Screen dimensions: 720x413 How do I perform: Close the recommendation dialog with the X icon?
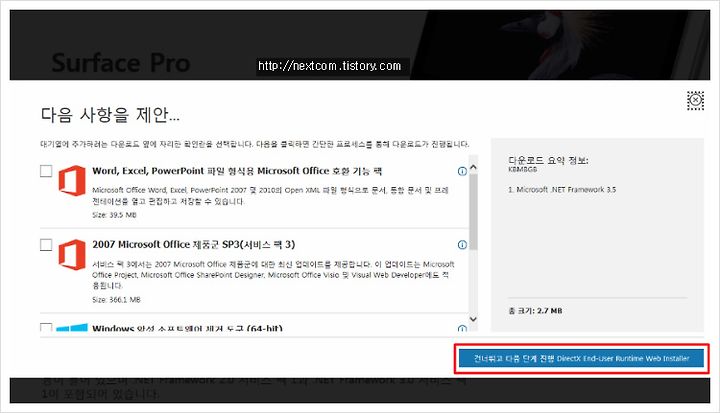click(695, 100)
